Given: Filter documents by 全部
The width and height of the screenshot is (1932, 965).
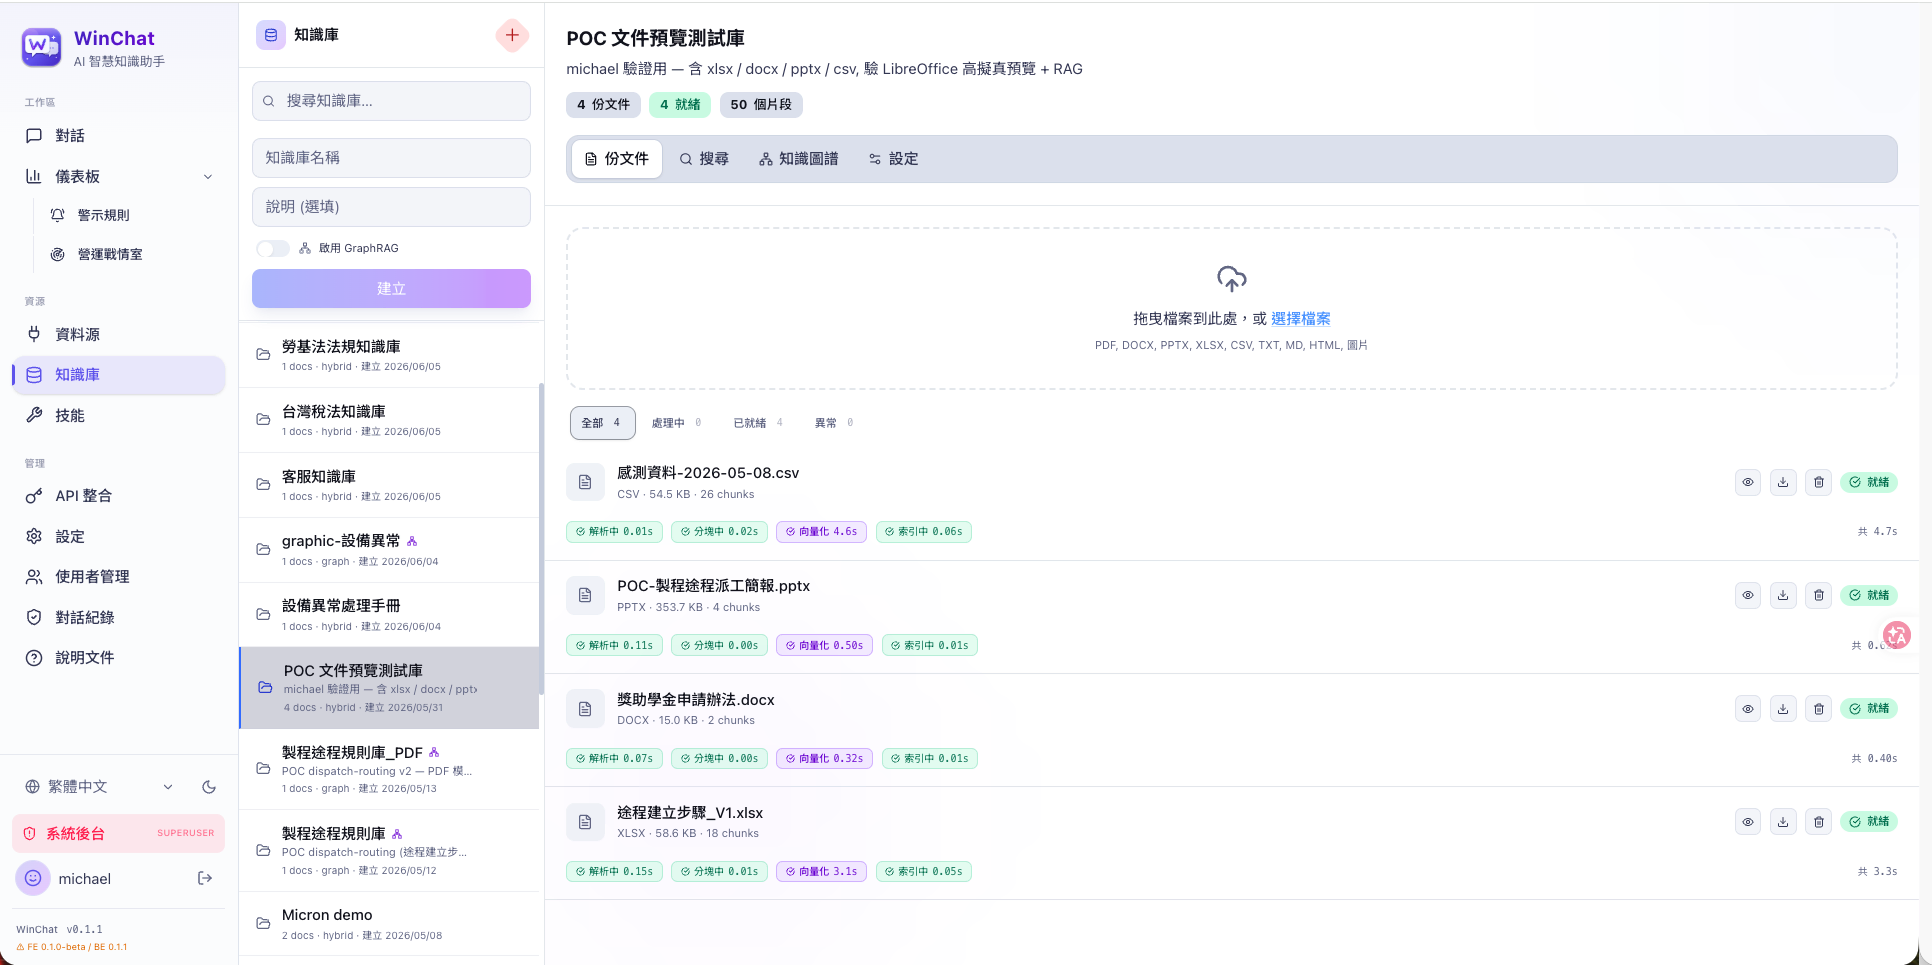Looking at the screenshot, I should point(602,423).
